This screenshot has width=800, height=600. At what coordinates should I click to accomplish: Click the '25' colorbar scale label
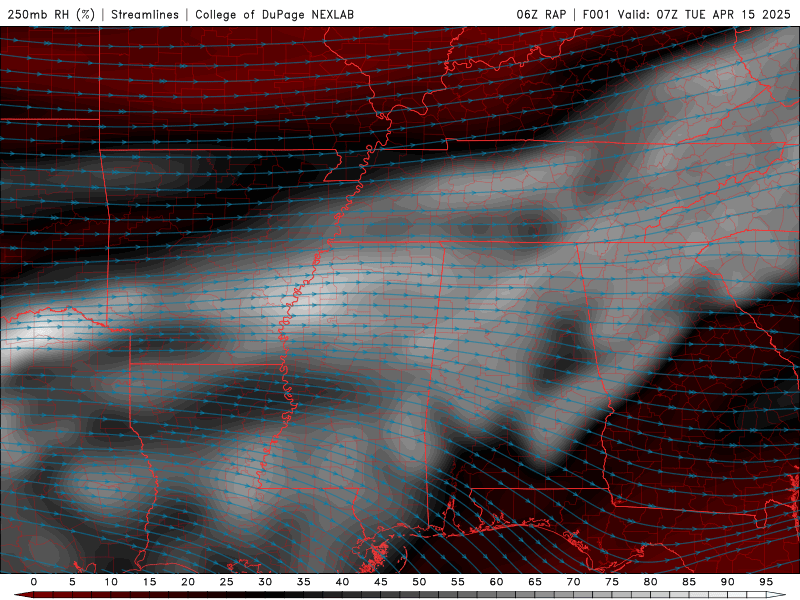[x=227, y=582]
